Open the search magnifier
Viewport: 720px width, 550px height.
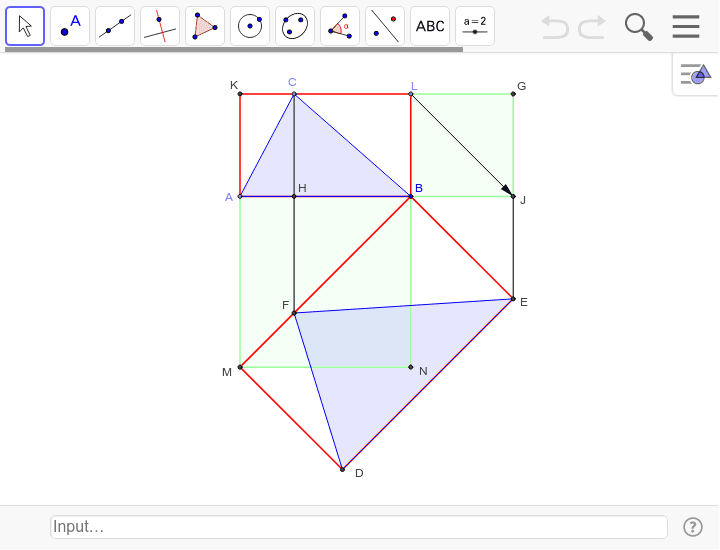[x=639, y=27]
